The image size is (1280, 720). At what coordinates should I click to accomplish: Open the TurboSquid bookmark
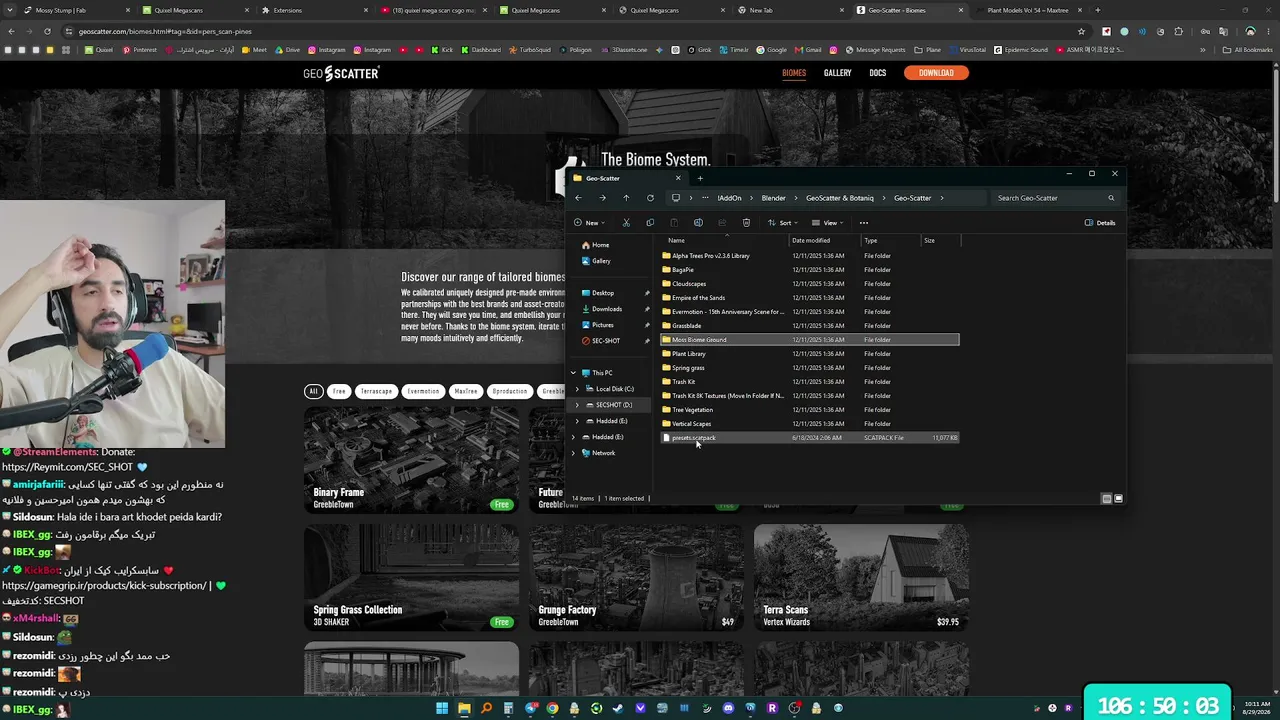coord(530,50)
